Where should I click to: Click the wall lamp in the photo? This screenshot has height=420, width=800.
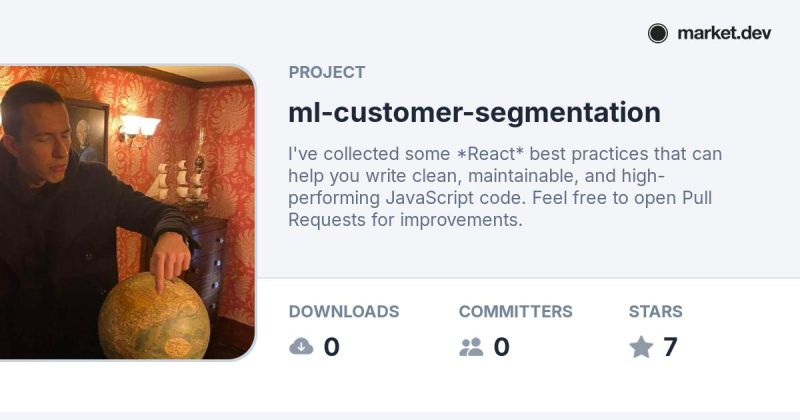tap(139, 127)
